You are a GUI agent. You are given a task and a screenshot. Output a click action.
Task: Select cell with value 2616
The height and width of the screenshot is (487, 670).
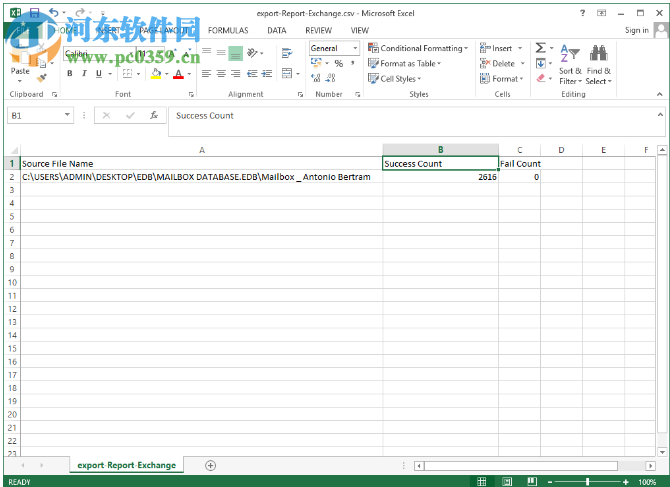pyautogui.click(x=440, y=177)
